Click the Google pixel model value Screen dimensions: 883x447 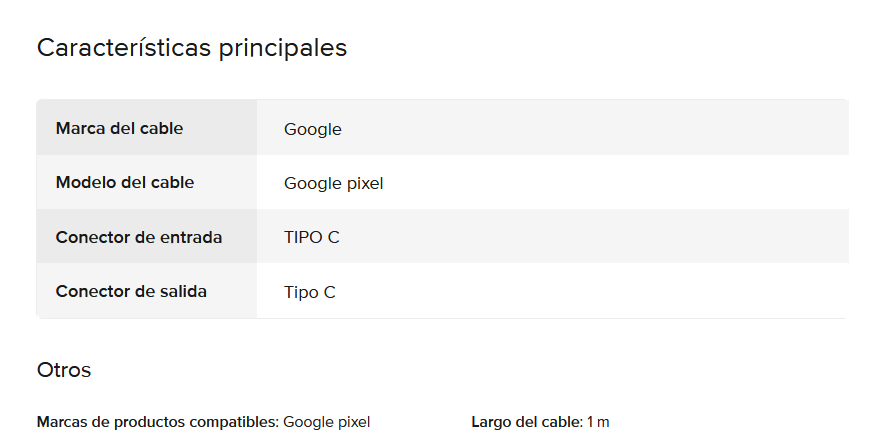coord(333,184)
